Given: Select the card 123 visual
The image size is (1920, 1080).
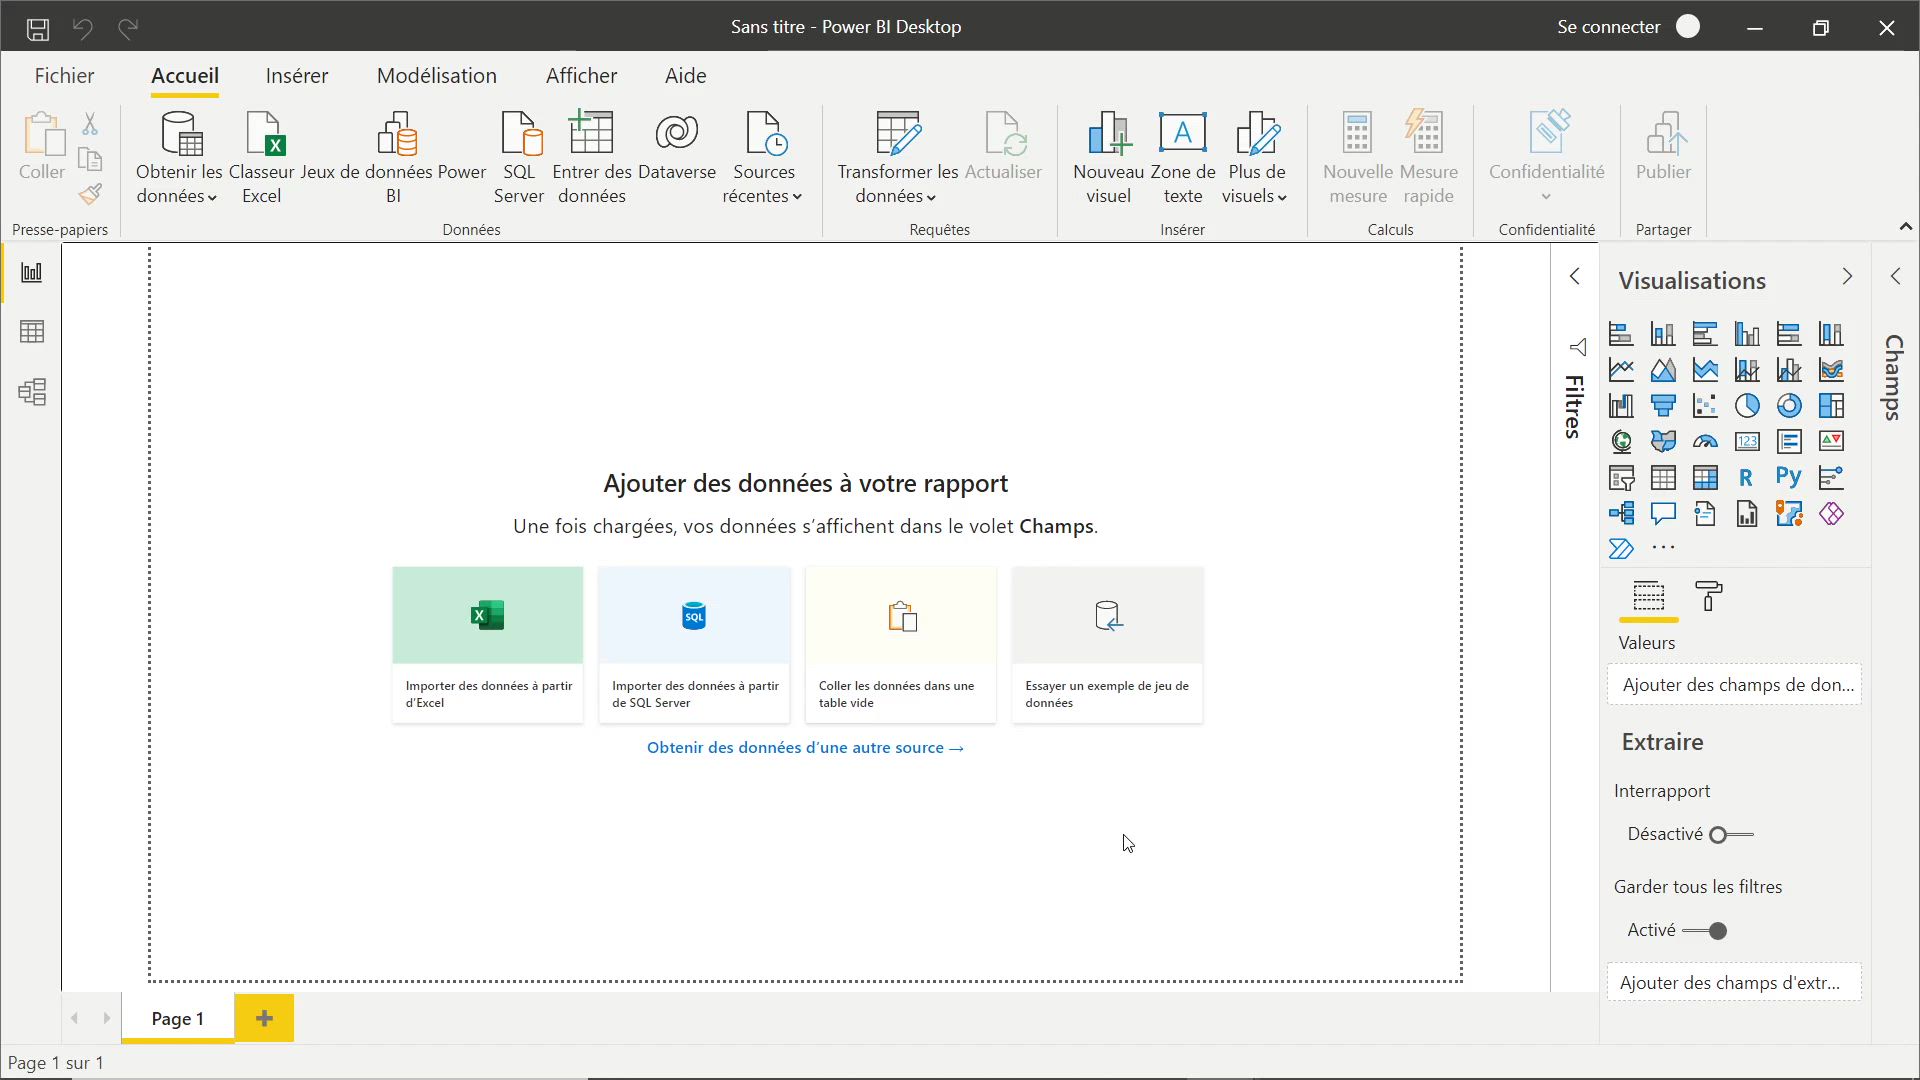Looking at the screenshot, I should pyautogui.click(x=1747, y=441).
